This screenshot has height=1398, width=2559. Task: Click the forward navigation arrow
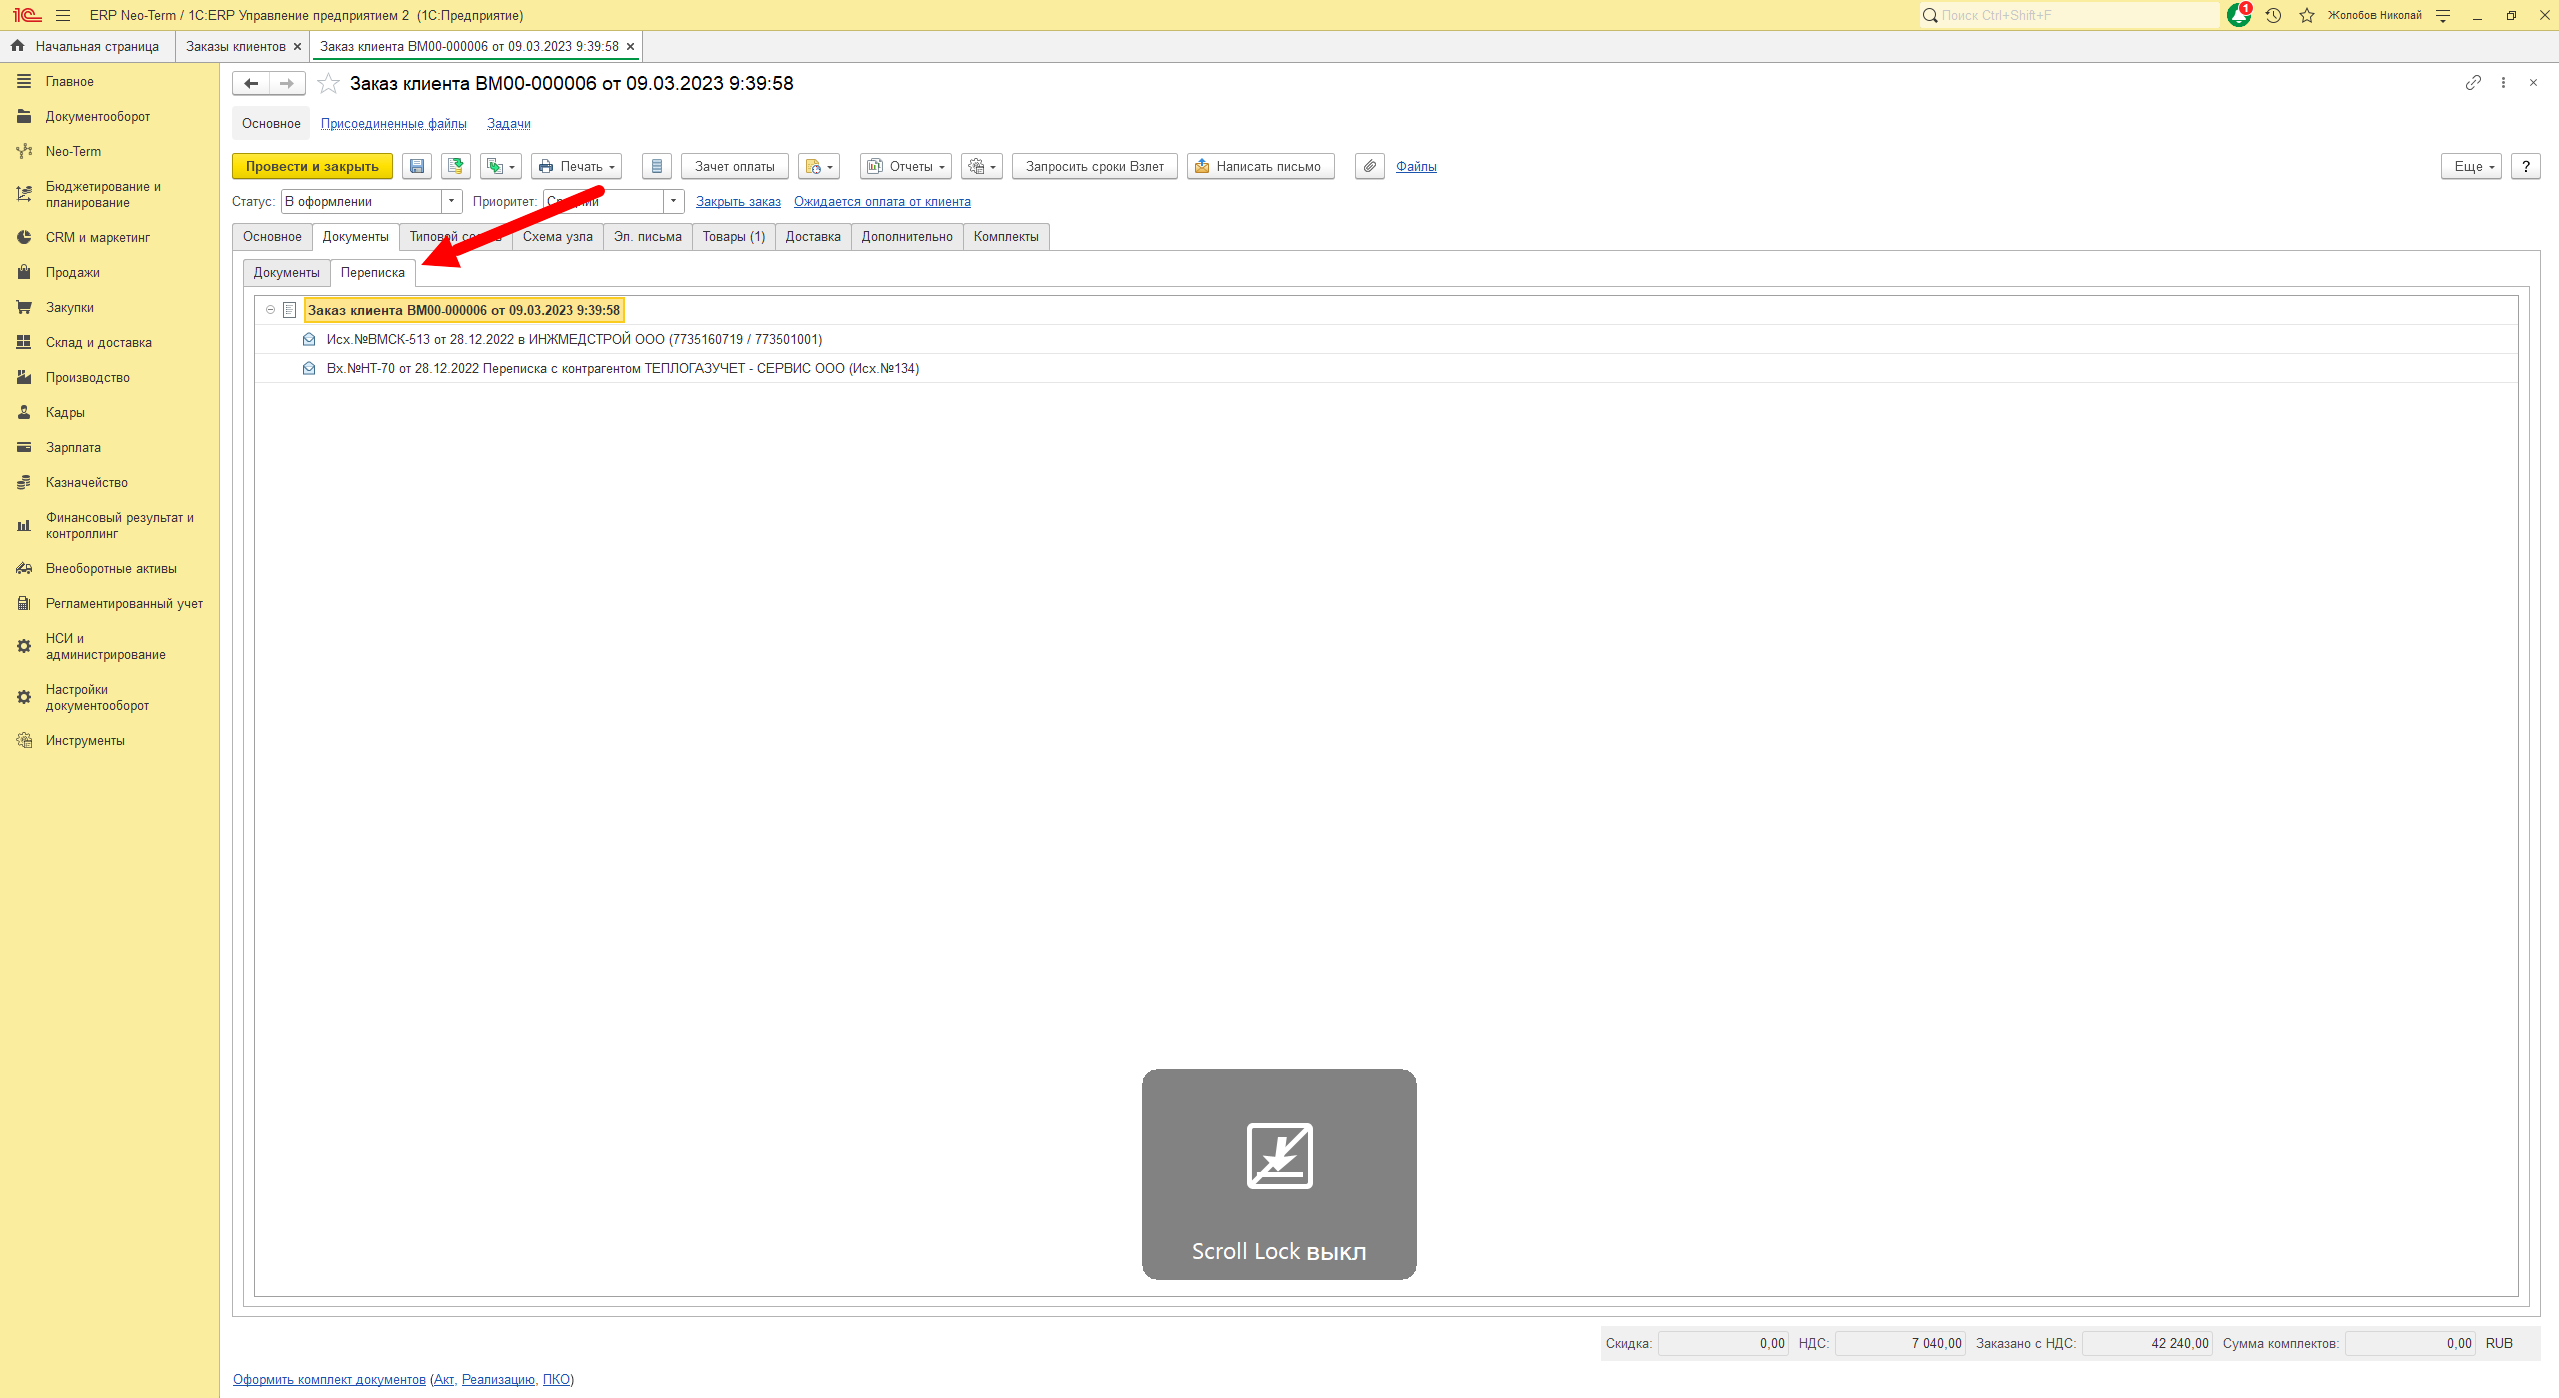[x=287, y=84]
